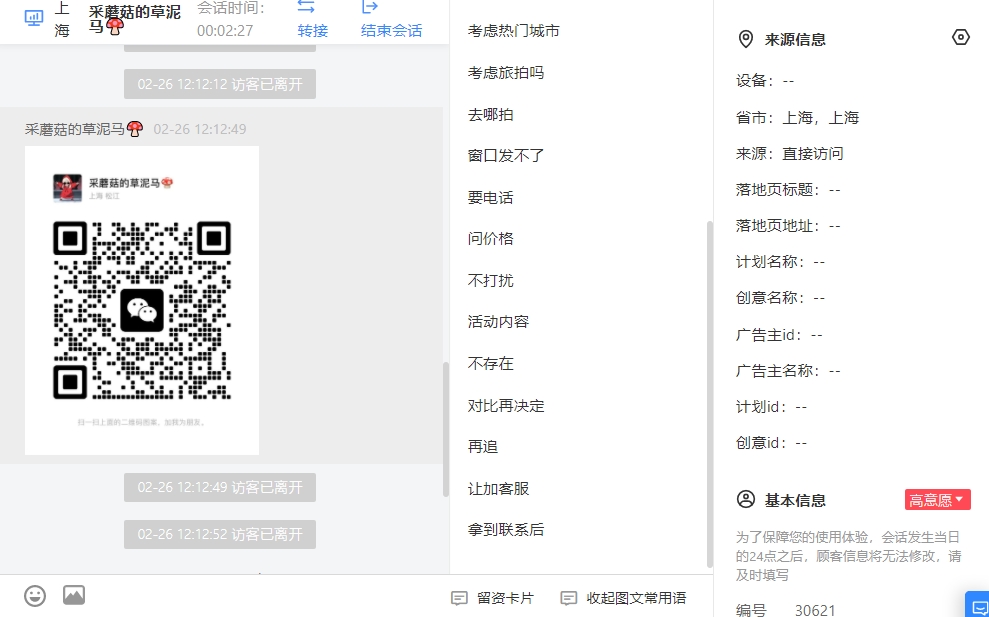Select quick phrase 窗口发不了

click(x=506, y=156)
